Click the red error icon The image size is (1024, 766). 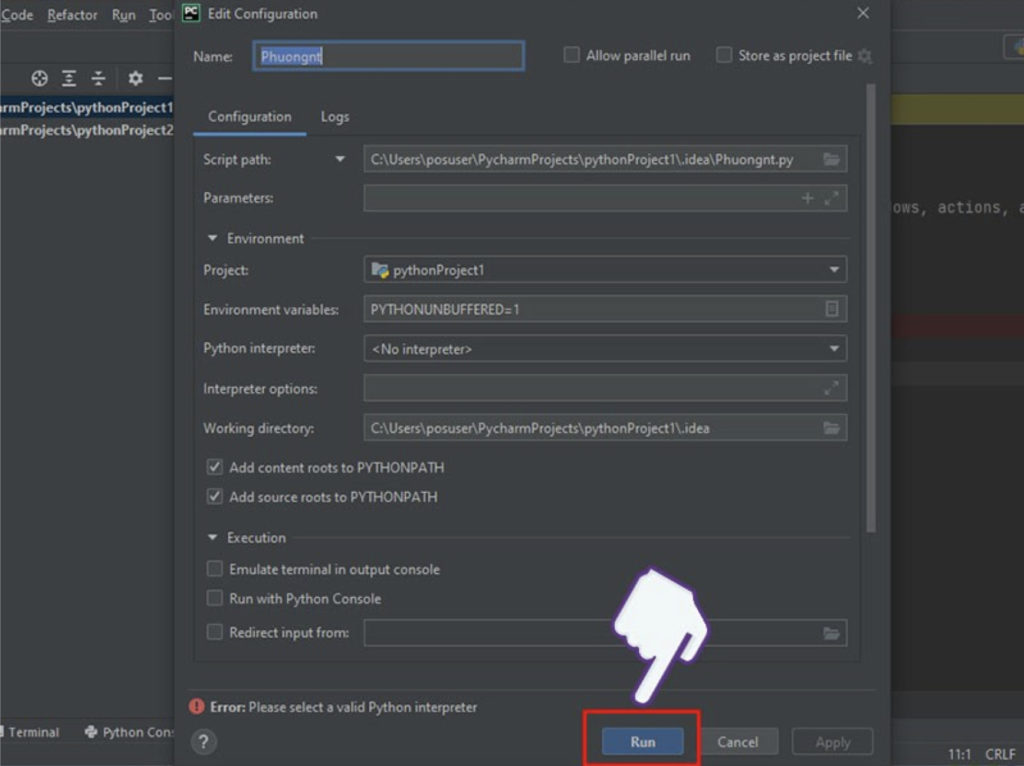tap(196, 707)
